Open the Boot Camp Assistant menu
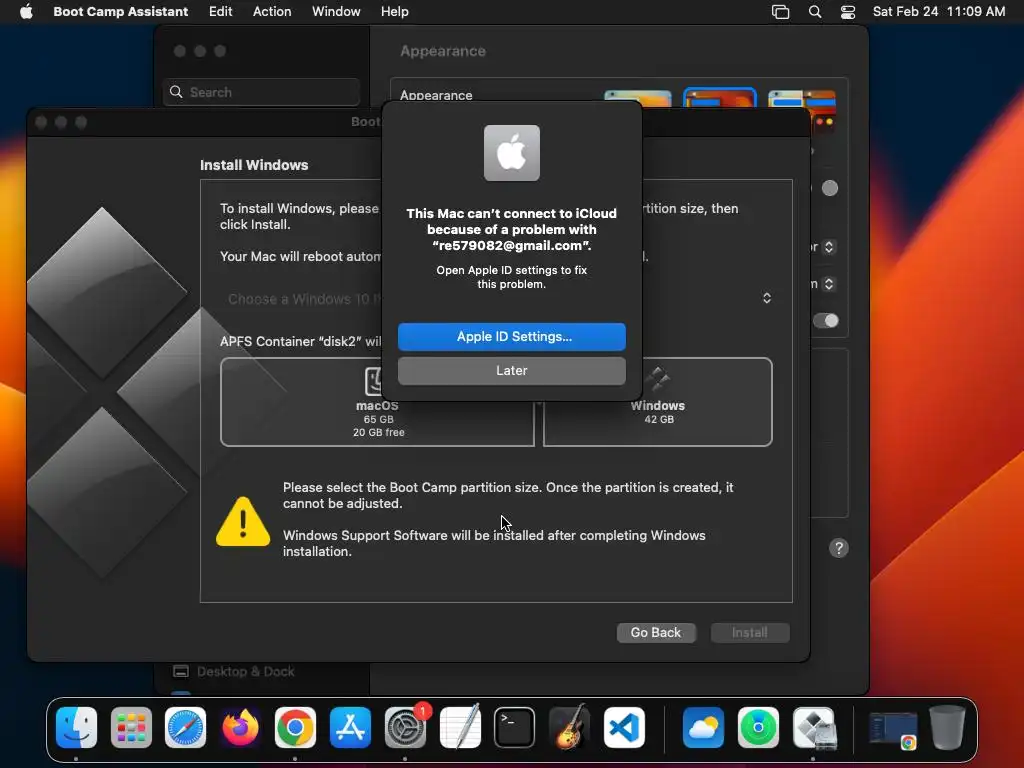 tap(120, 12)
